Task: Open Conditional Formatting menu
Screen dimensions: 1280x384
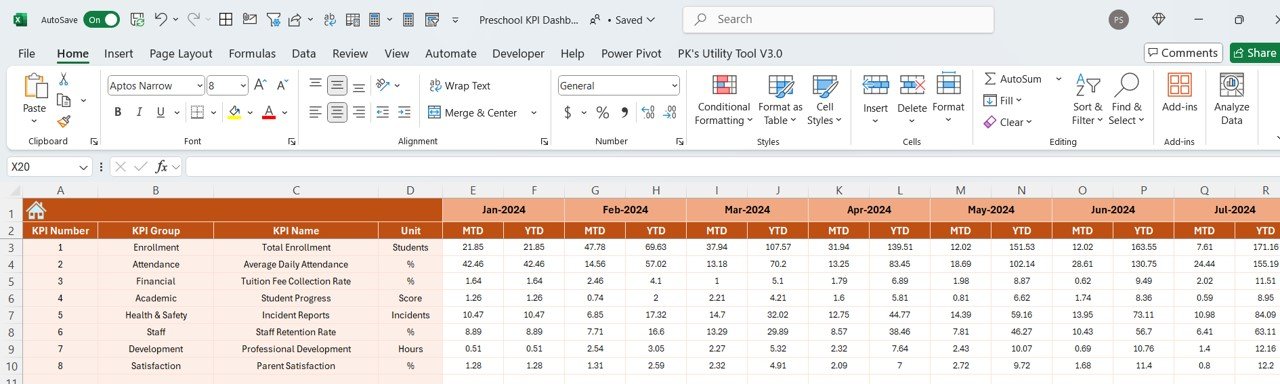Action: click(x=723, y=100)
